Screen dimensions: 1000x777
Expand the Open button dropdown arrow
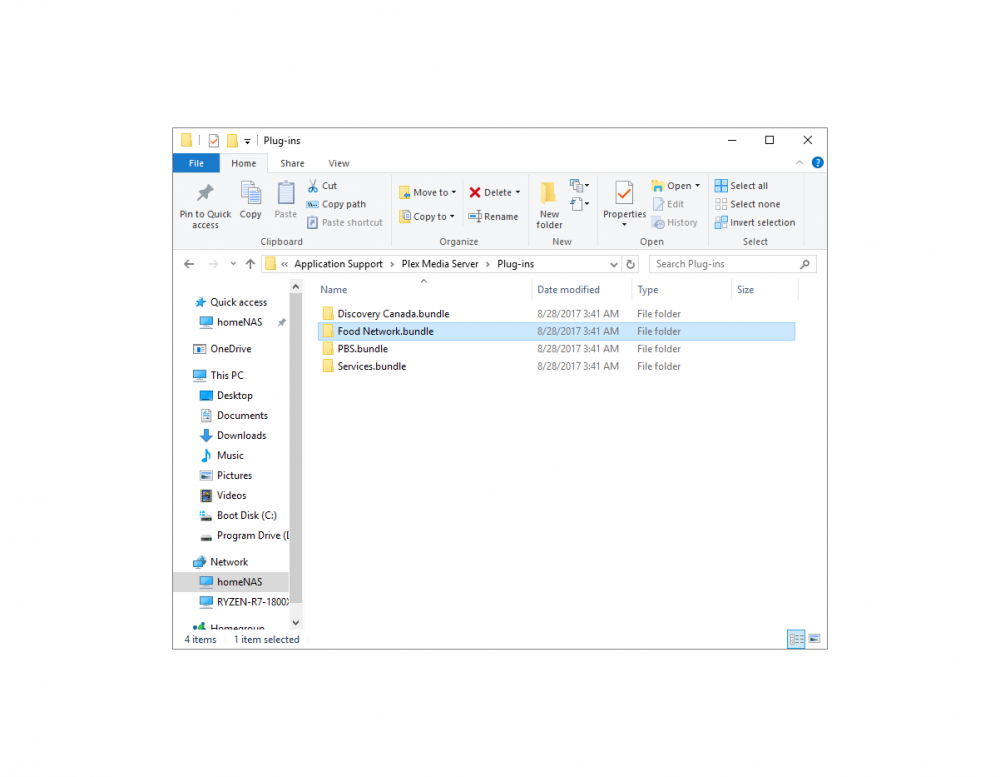point(697,186)
